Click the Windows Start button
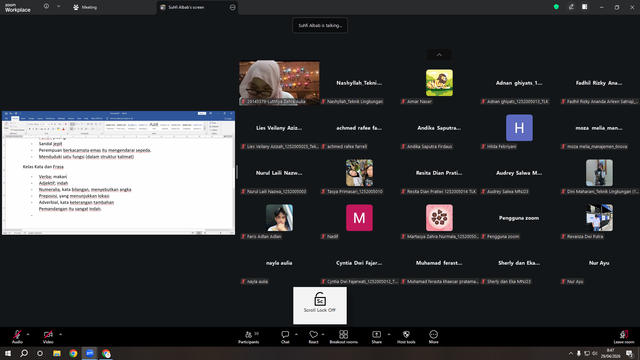 click(x=8, y=353)
